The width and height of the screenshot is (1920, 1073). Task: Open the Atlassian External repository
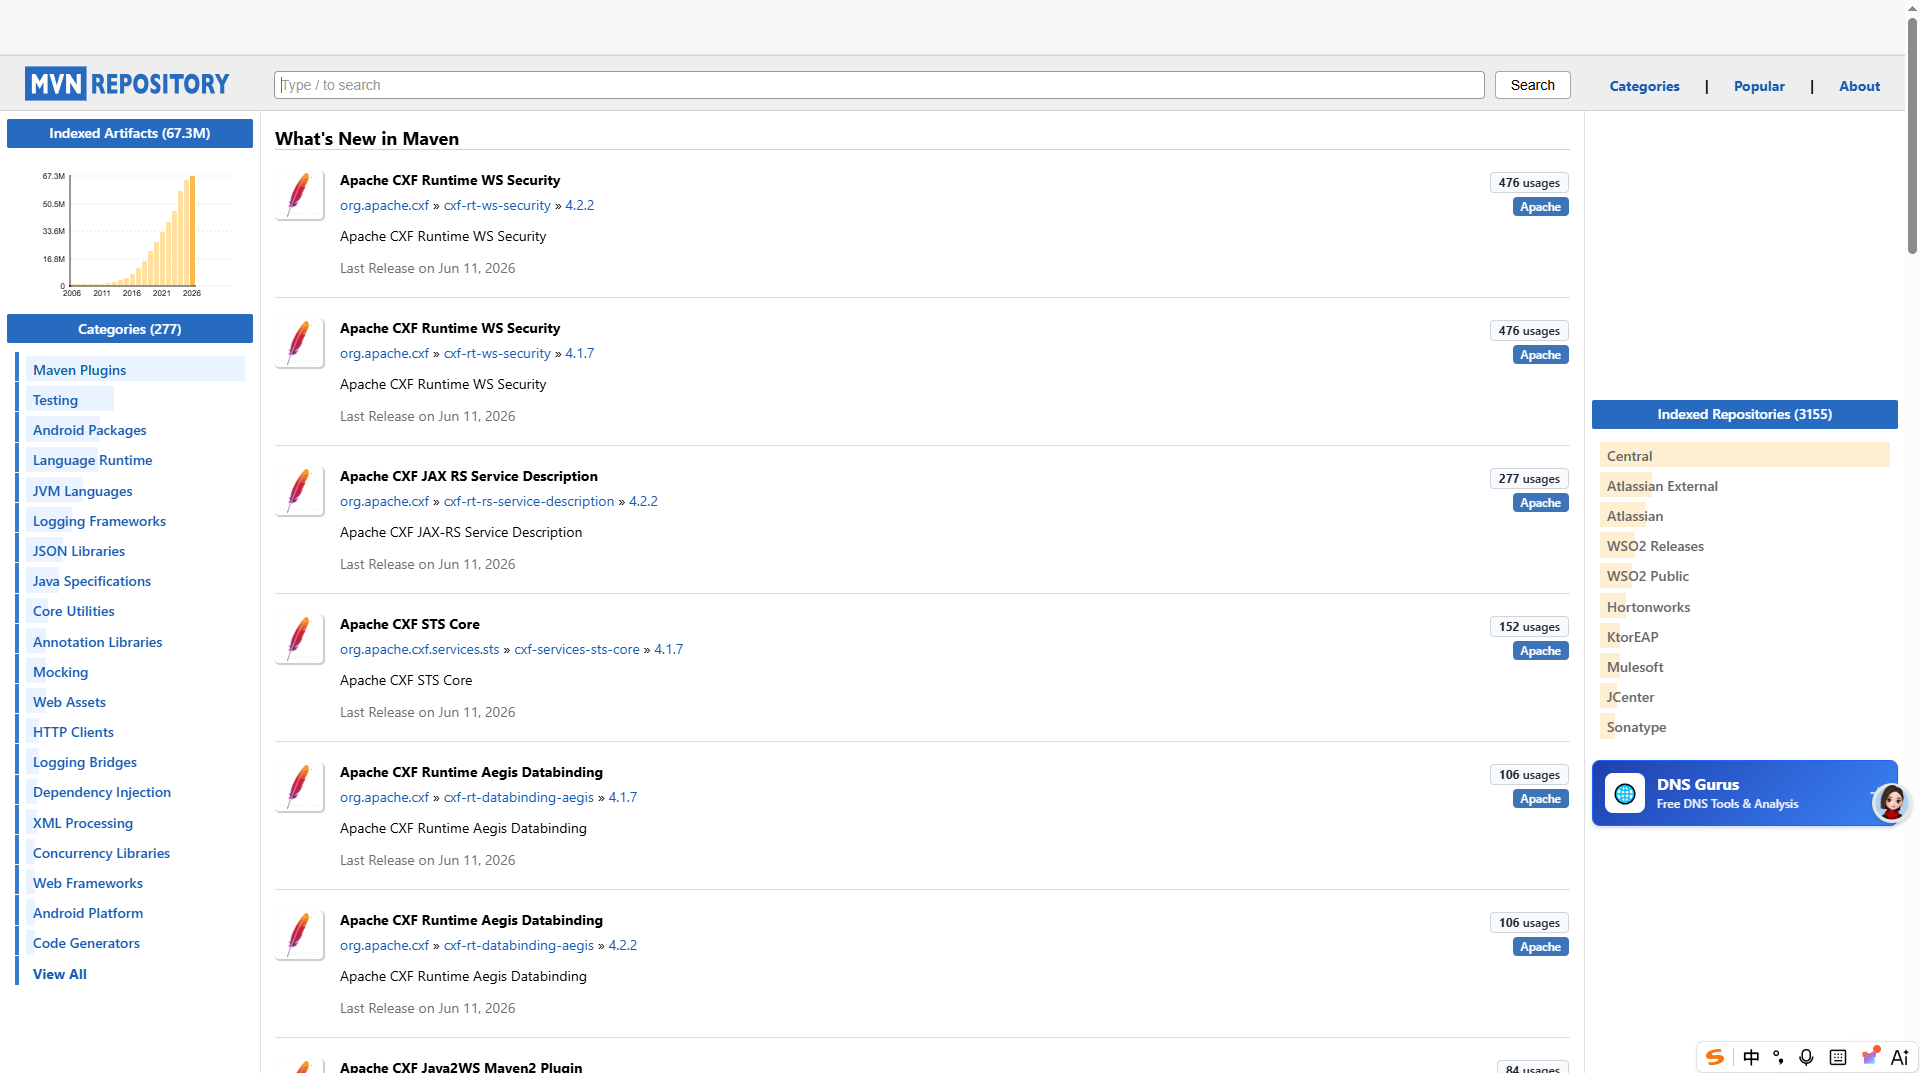(1661, 486)
